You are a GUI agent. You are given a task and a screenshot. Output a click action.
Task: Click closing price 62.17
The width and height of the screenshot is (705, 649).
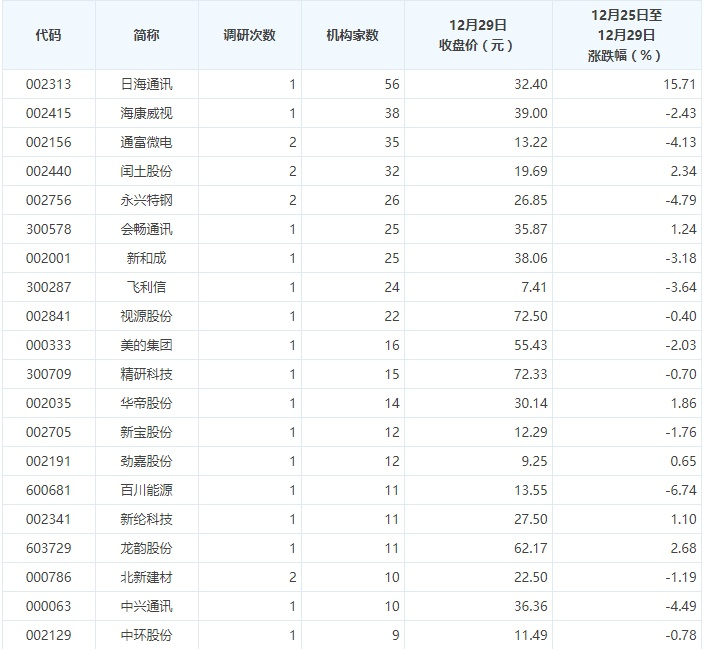point(531,548)
